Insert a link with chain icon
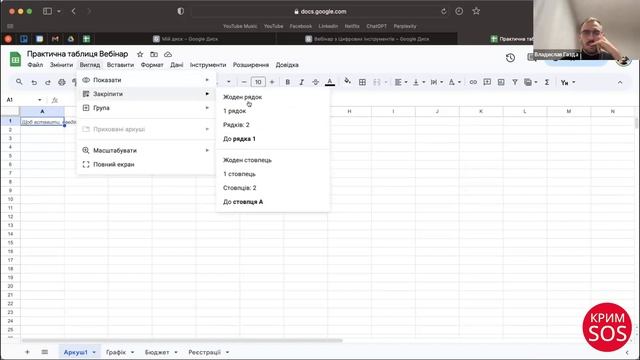 pos(473,82)
